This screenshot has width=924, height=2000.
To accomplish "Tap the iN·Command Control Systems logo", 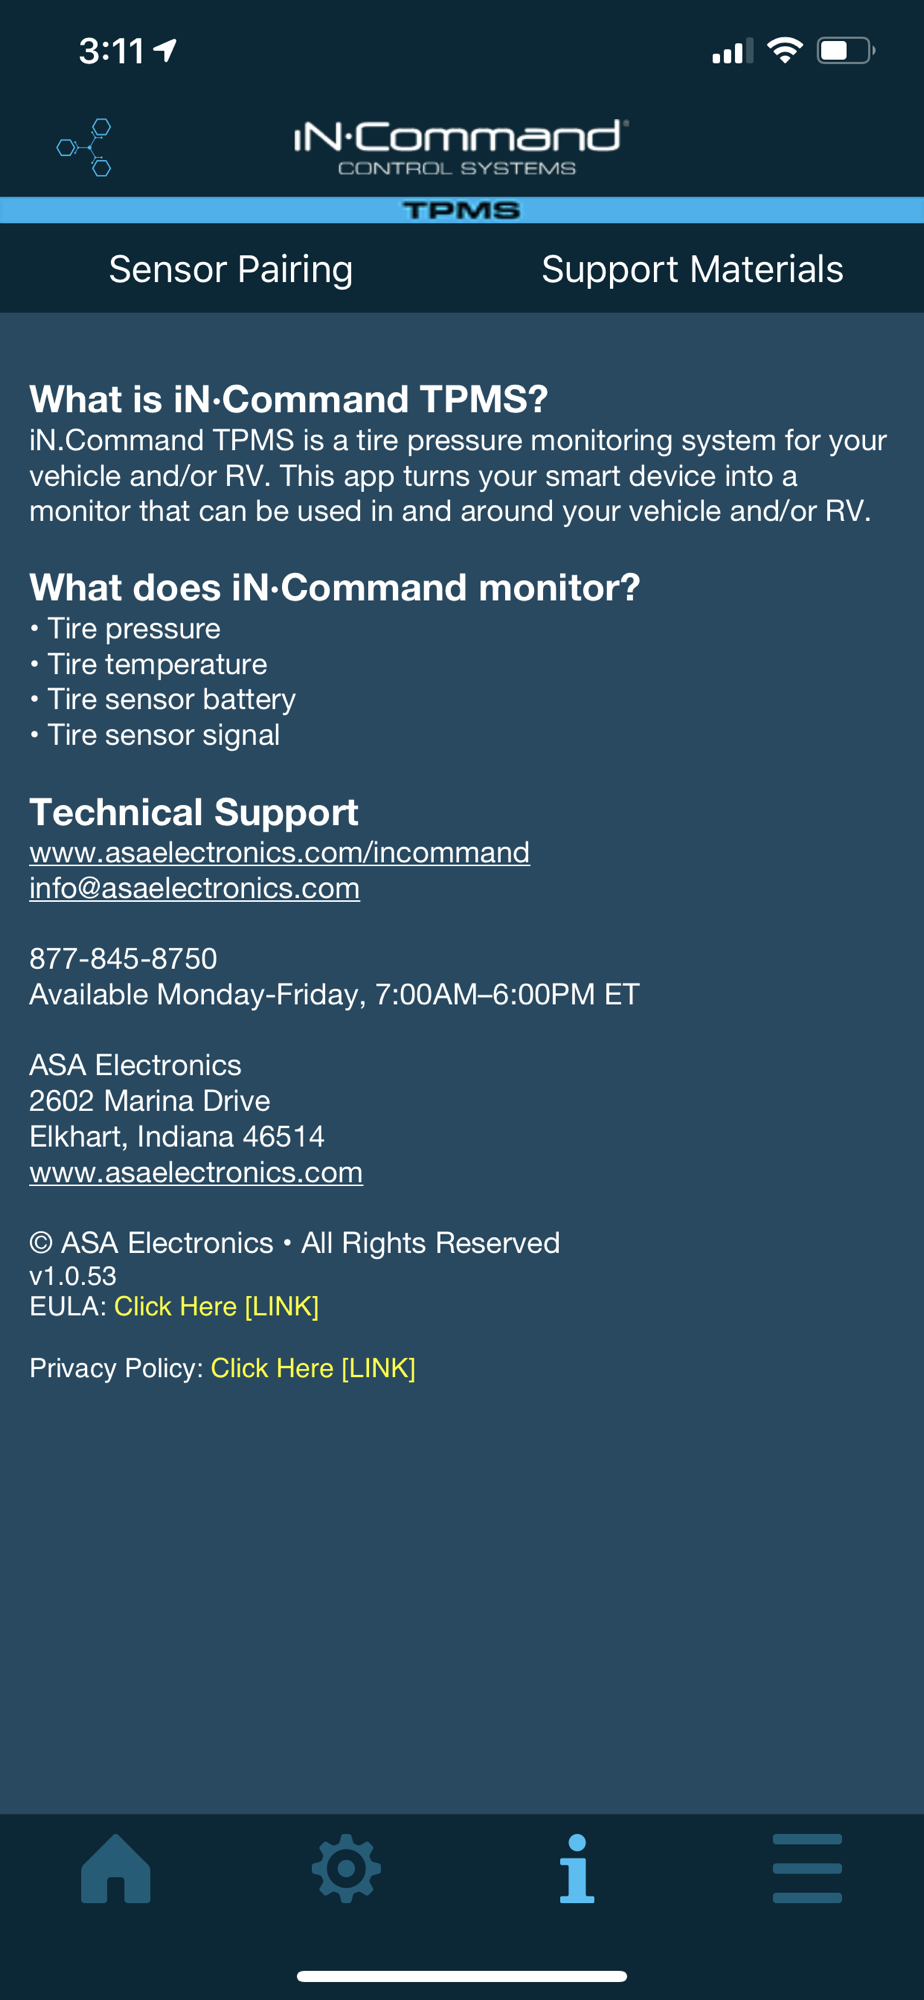I will [461, 148].
